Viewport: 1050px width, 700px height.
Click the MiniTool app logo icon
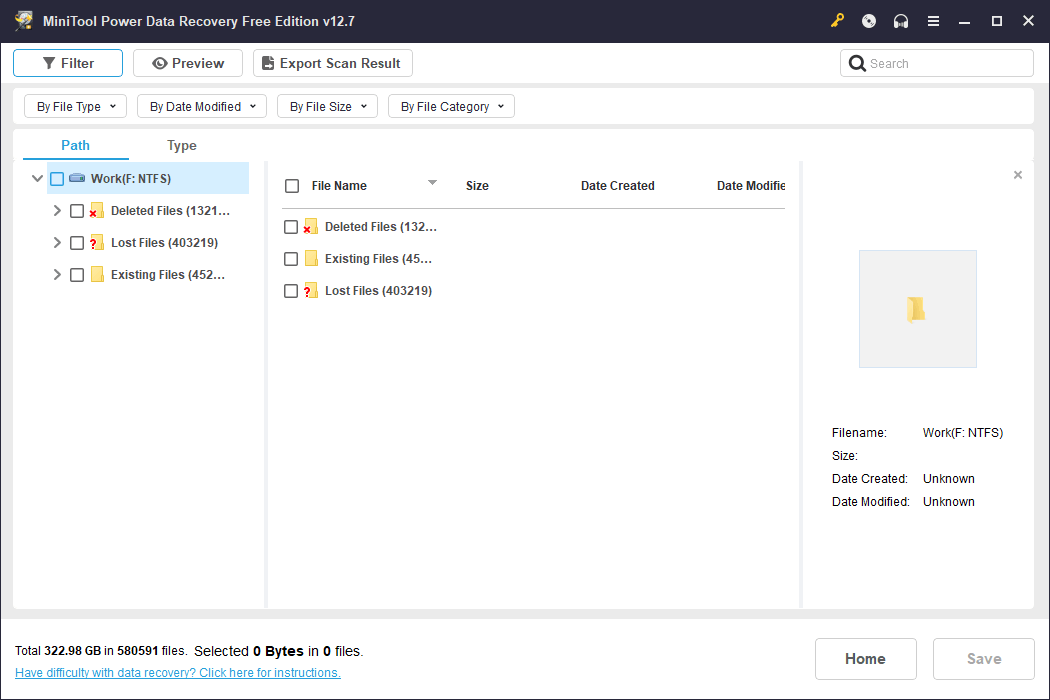pos(24,21)
